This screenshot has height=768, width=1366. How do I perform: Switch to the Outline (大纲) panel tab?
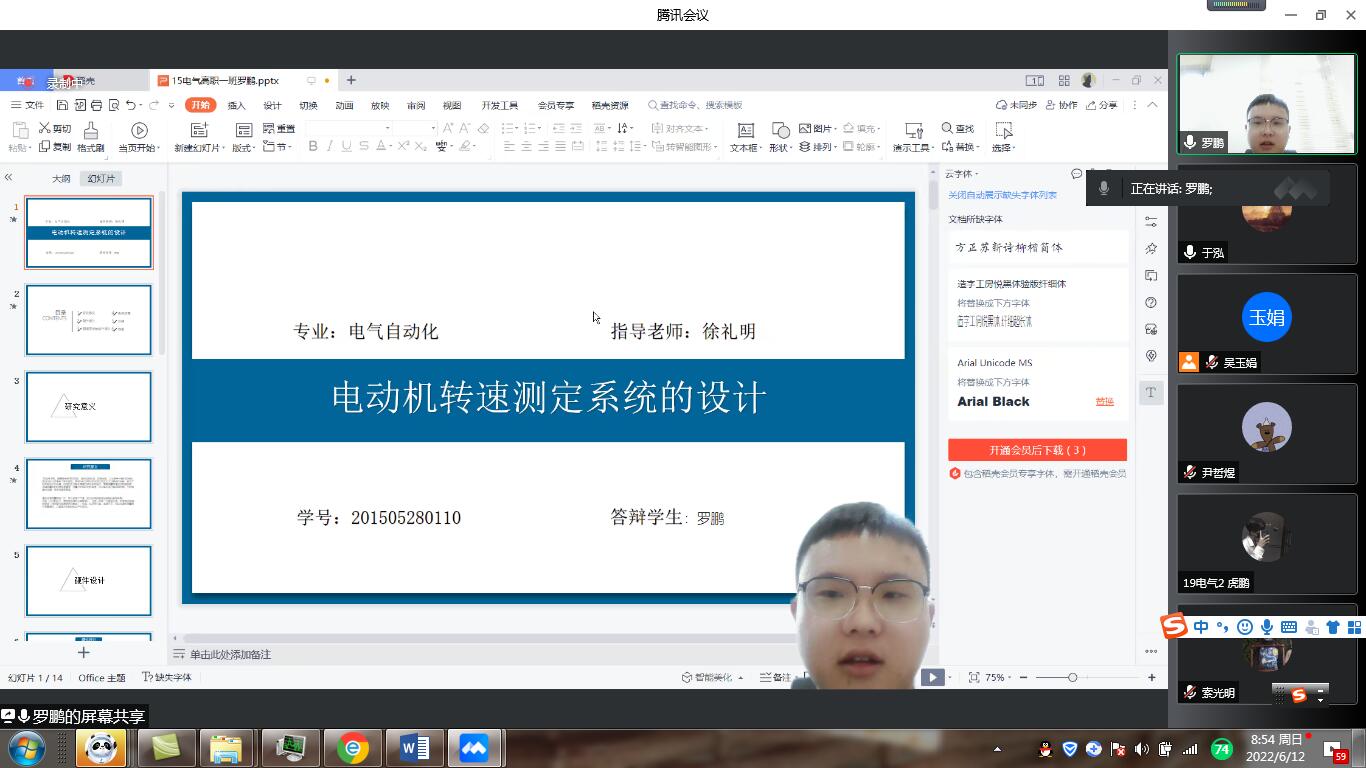[61, 178]
